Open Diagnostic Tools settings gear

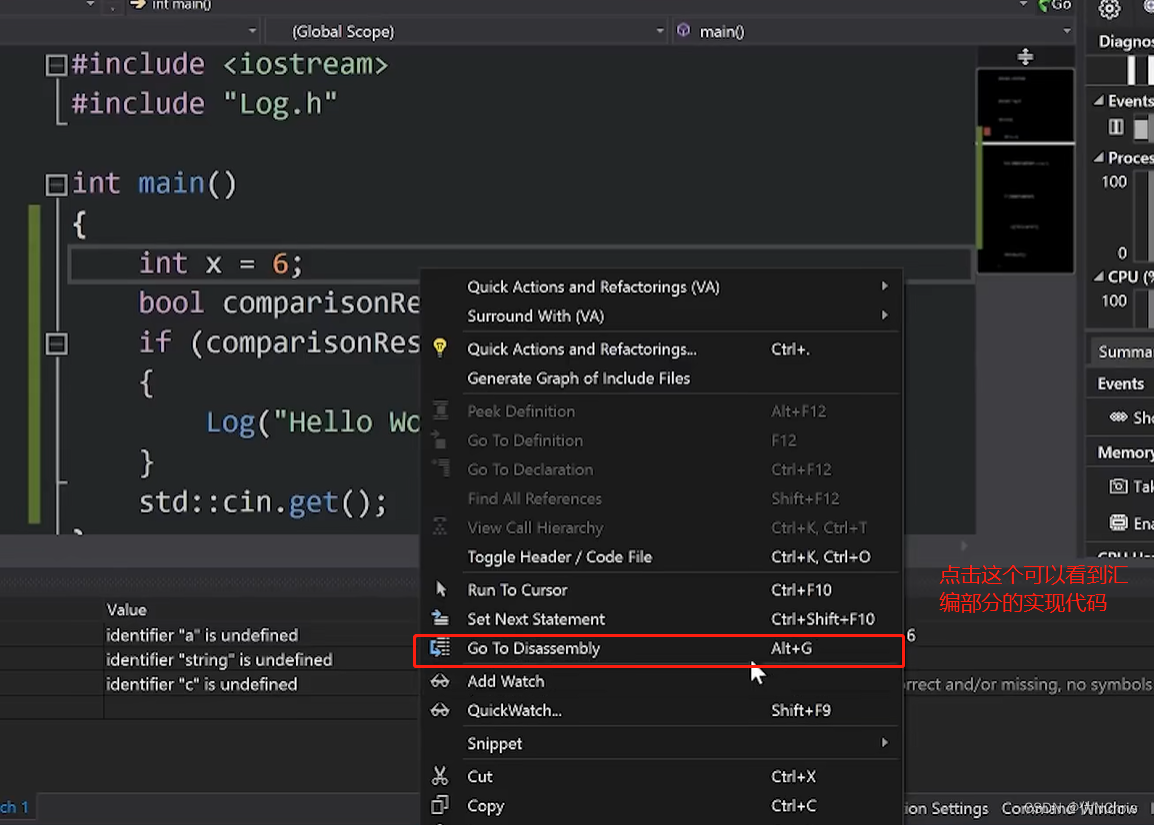click(x=1109, y=10)
